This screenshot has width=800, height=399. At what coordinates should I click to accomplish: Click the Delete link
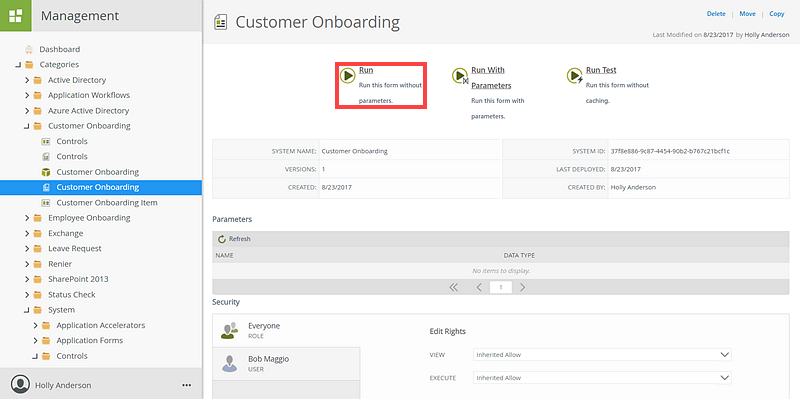pos(716,14)
